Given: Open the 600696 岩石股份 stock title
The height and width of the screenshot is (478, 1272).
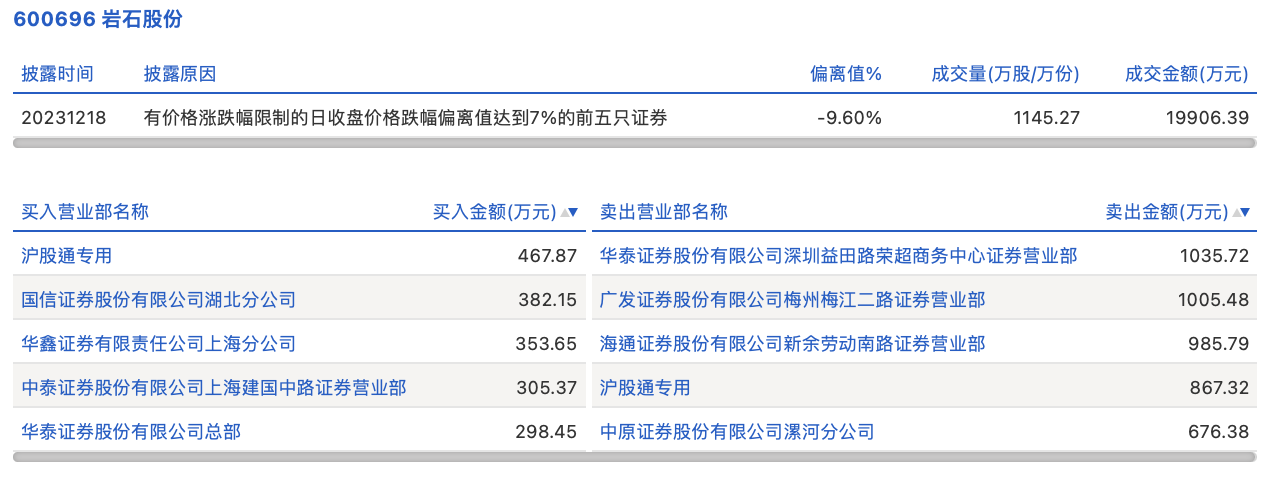Looking at the screenshot, I should 98,20.
